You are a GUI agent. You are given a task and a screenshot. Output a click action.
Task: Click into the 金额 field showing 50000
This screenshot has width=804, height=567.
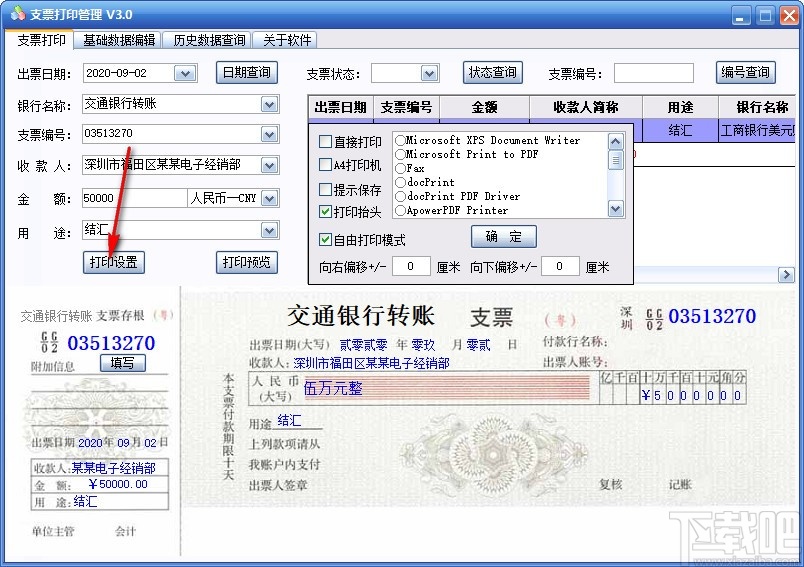tap(134, 198)
